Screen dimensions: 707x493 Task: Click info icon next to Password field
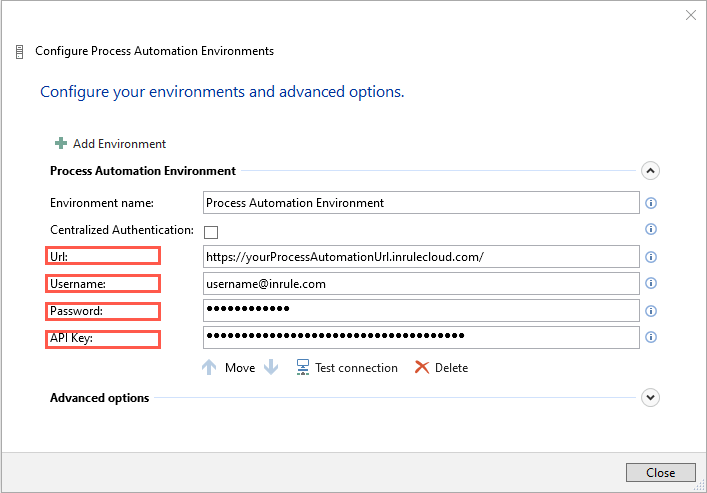[x=651, y=311]
